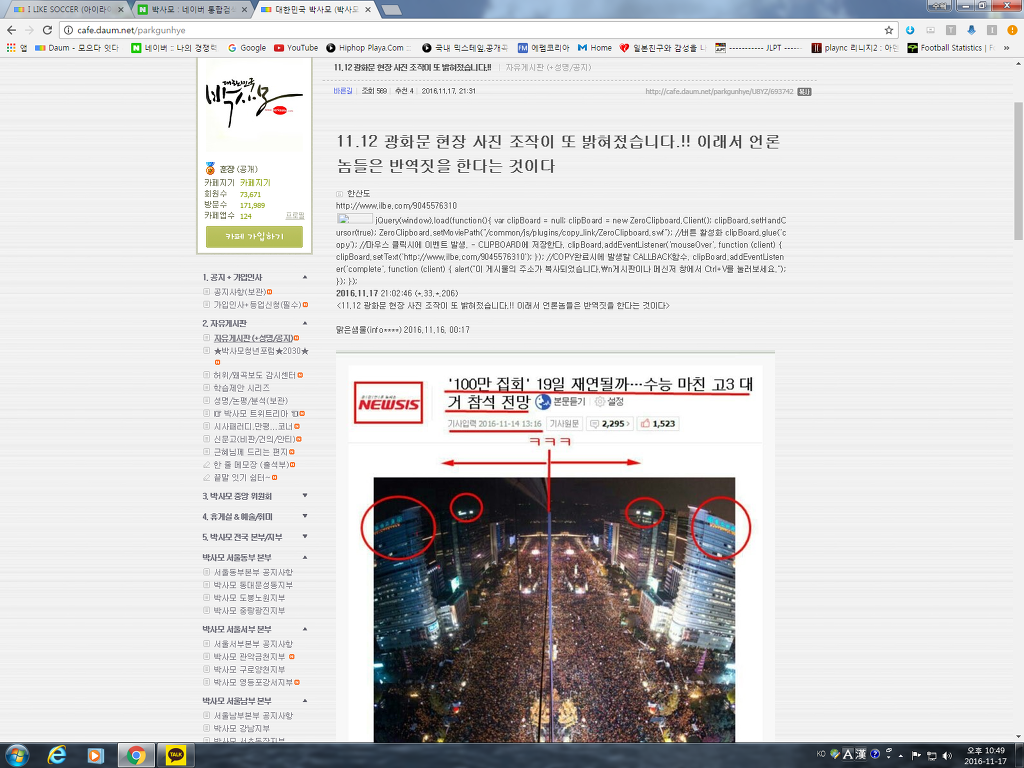Click the 복사 copy-URL button
This screenshot has width=1024, height=768.
point(805,91)
